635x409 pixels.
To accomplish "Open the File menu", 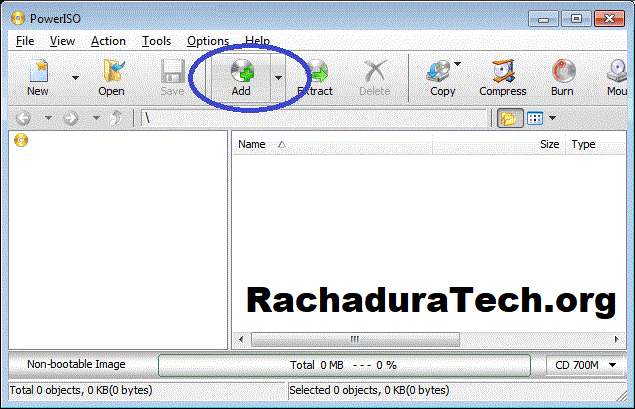I will click(x=25, y=41).
